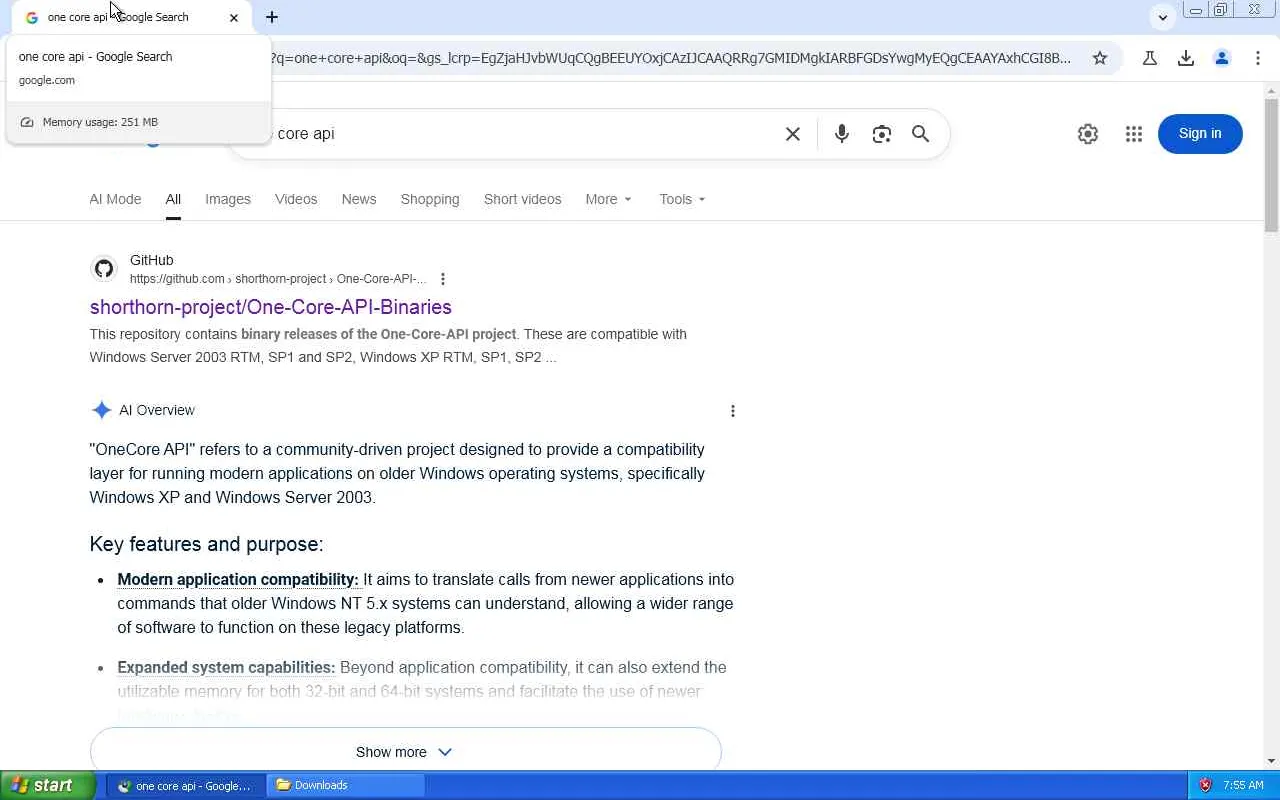
Task: Start voice search with microphone
Action: click(x=842, y=134)
